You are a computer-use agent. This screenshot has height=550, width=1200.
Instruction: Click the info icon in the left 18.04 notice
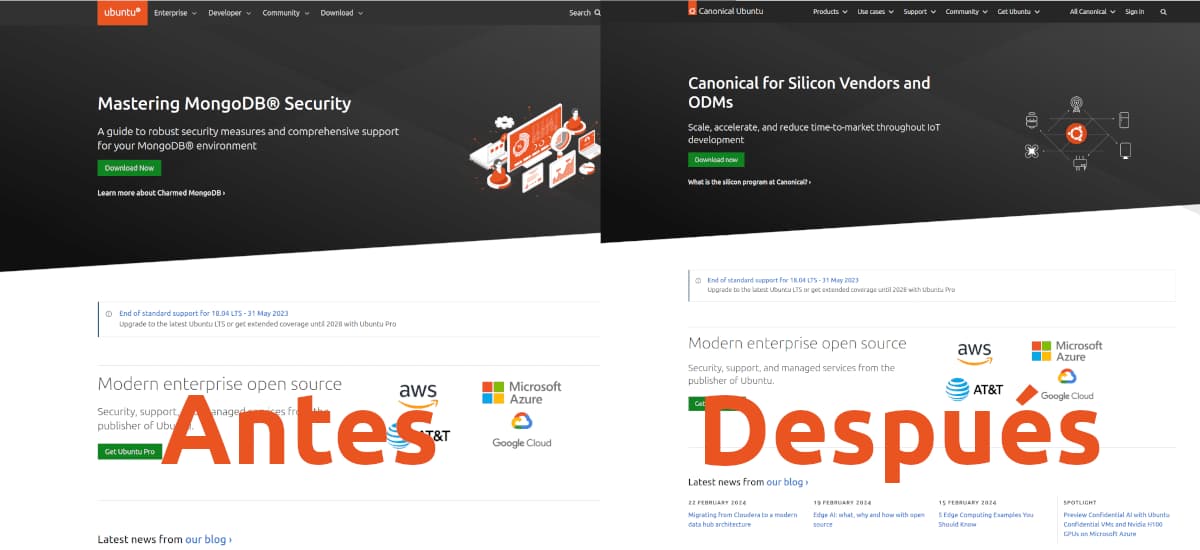[x=109, y=313]
